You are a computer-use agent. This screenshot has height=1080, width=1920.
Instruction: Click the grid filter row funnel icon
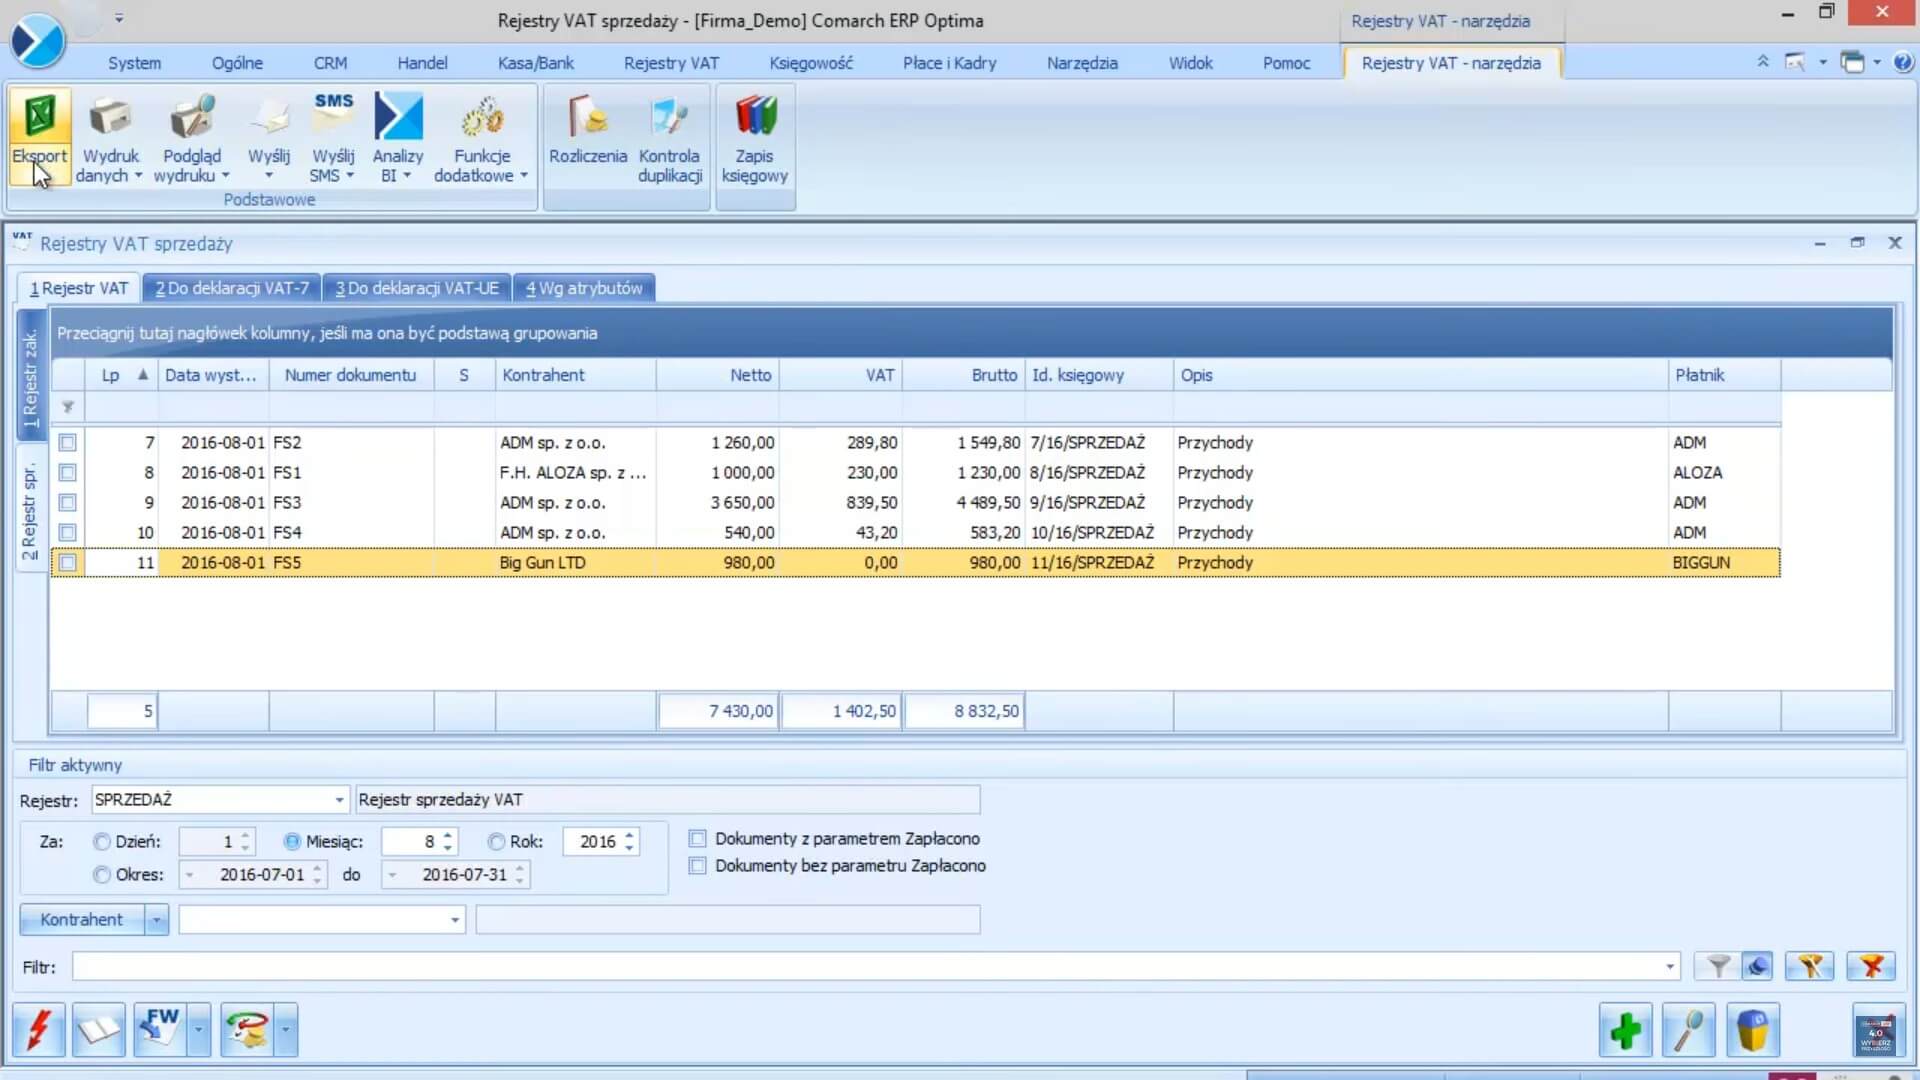click(x=68, y=407)
